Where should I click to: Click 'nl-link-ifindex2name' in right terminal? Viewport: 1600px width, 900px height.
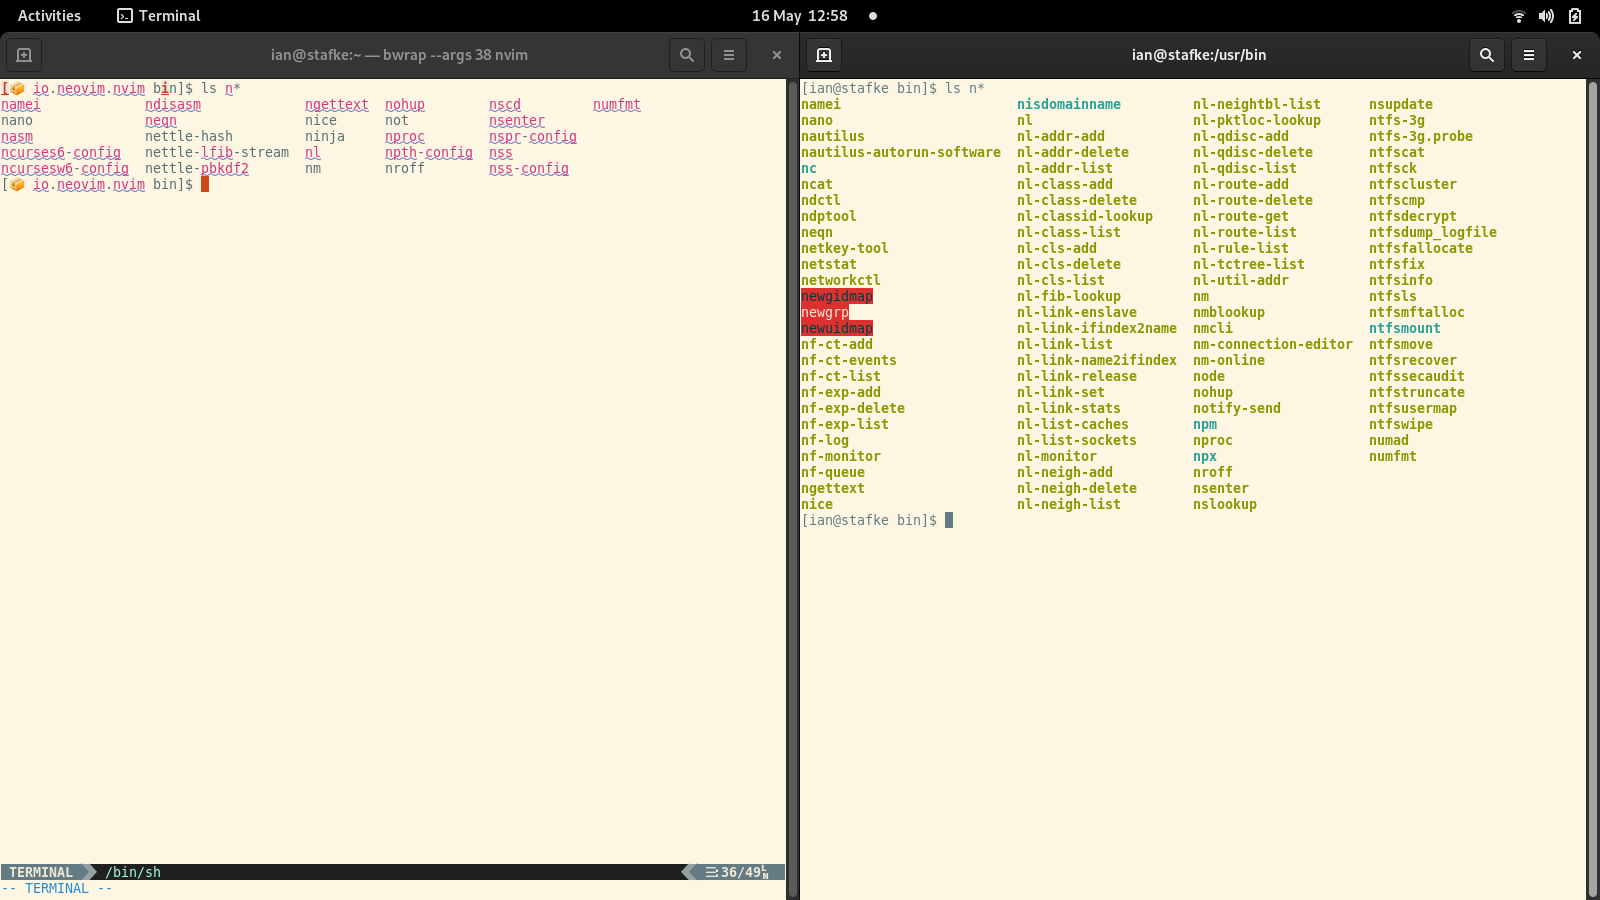[x=1097, y=328]
